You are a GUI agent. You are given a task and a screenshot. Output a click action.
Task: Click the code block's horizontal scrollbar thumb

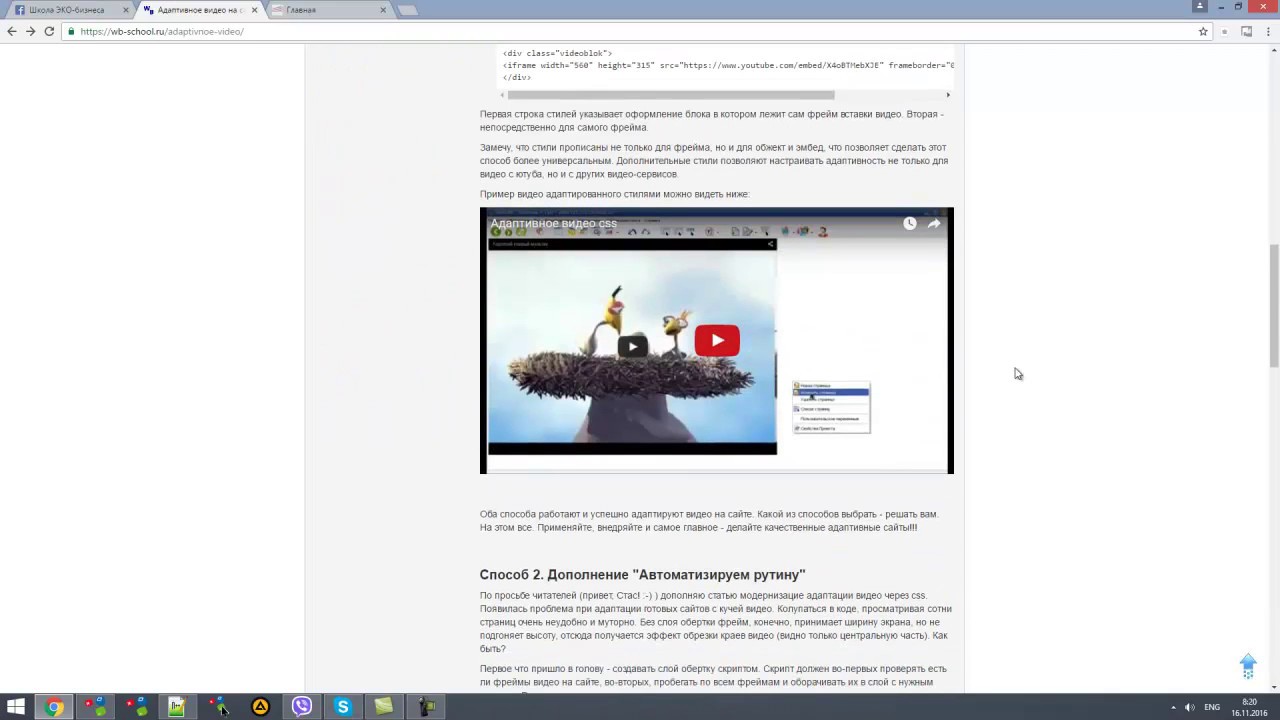tap(670, 95)
